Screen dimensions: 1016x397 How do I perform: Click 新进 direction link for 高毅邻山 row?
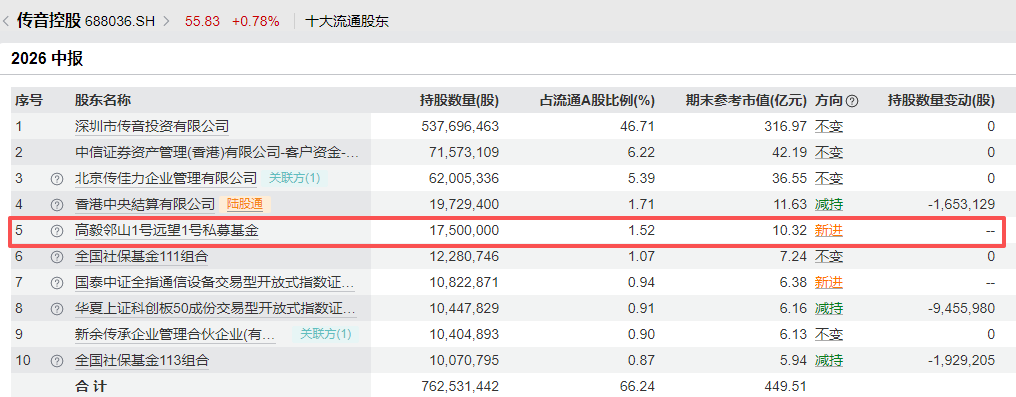coord(829,231)
